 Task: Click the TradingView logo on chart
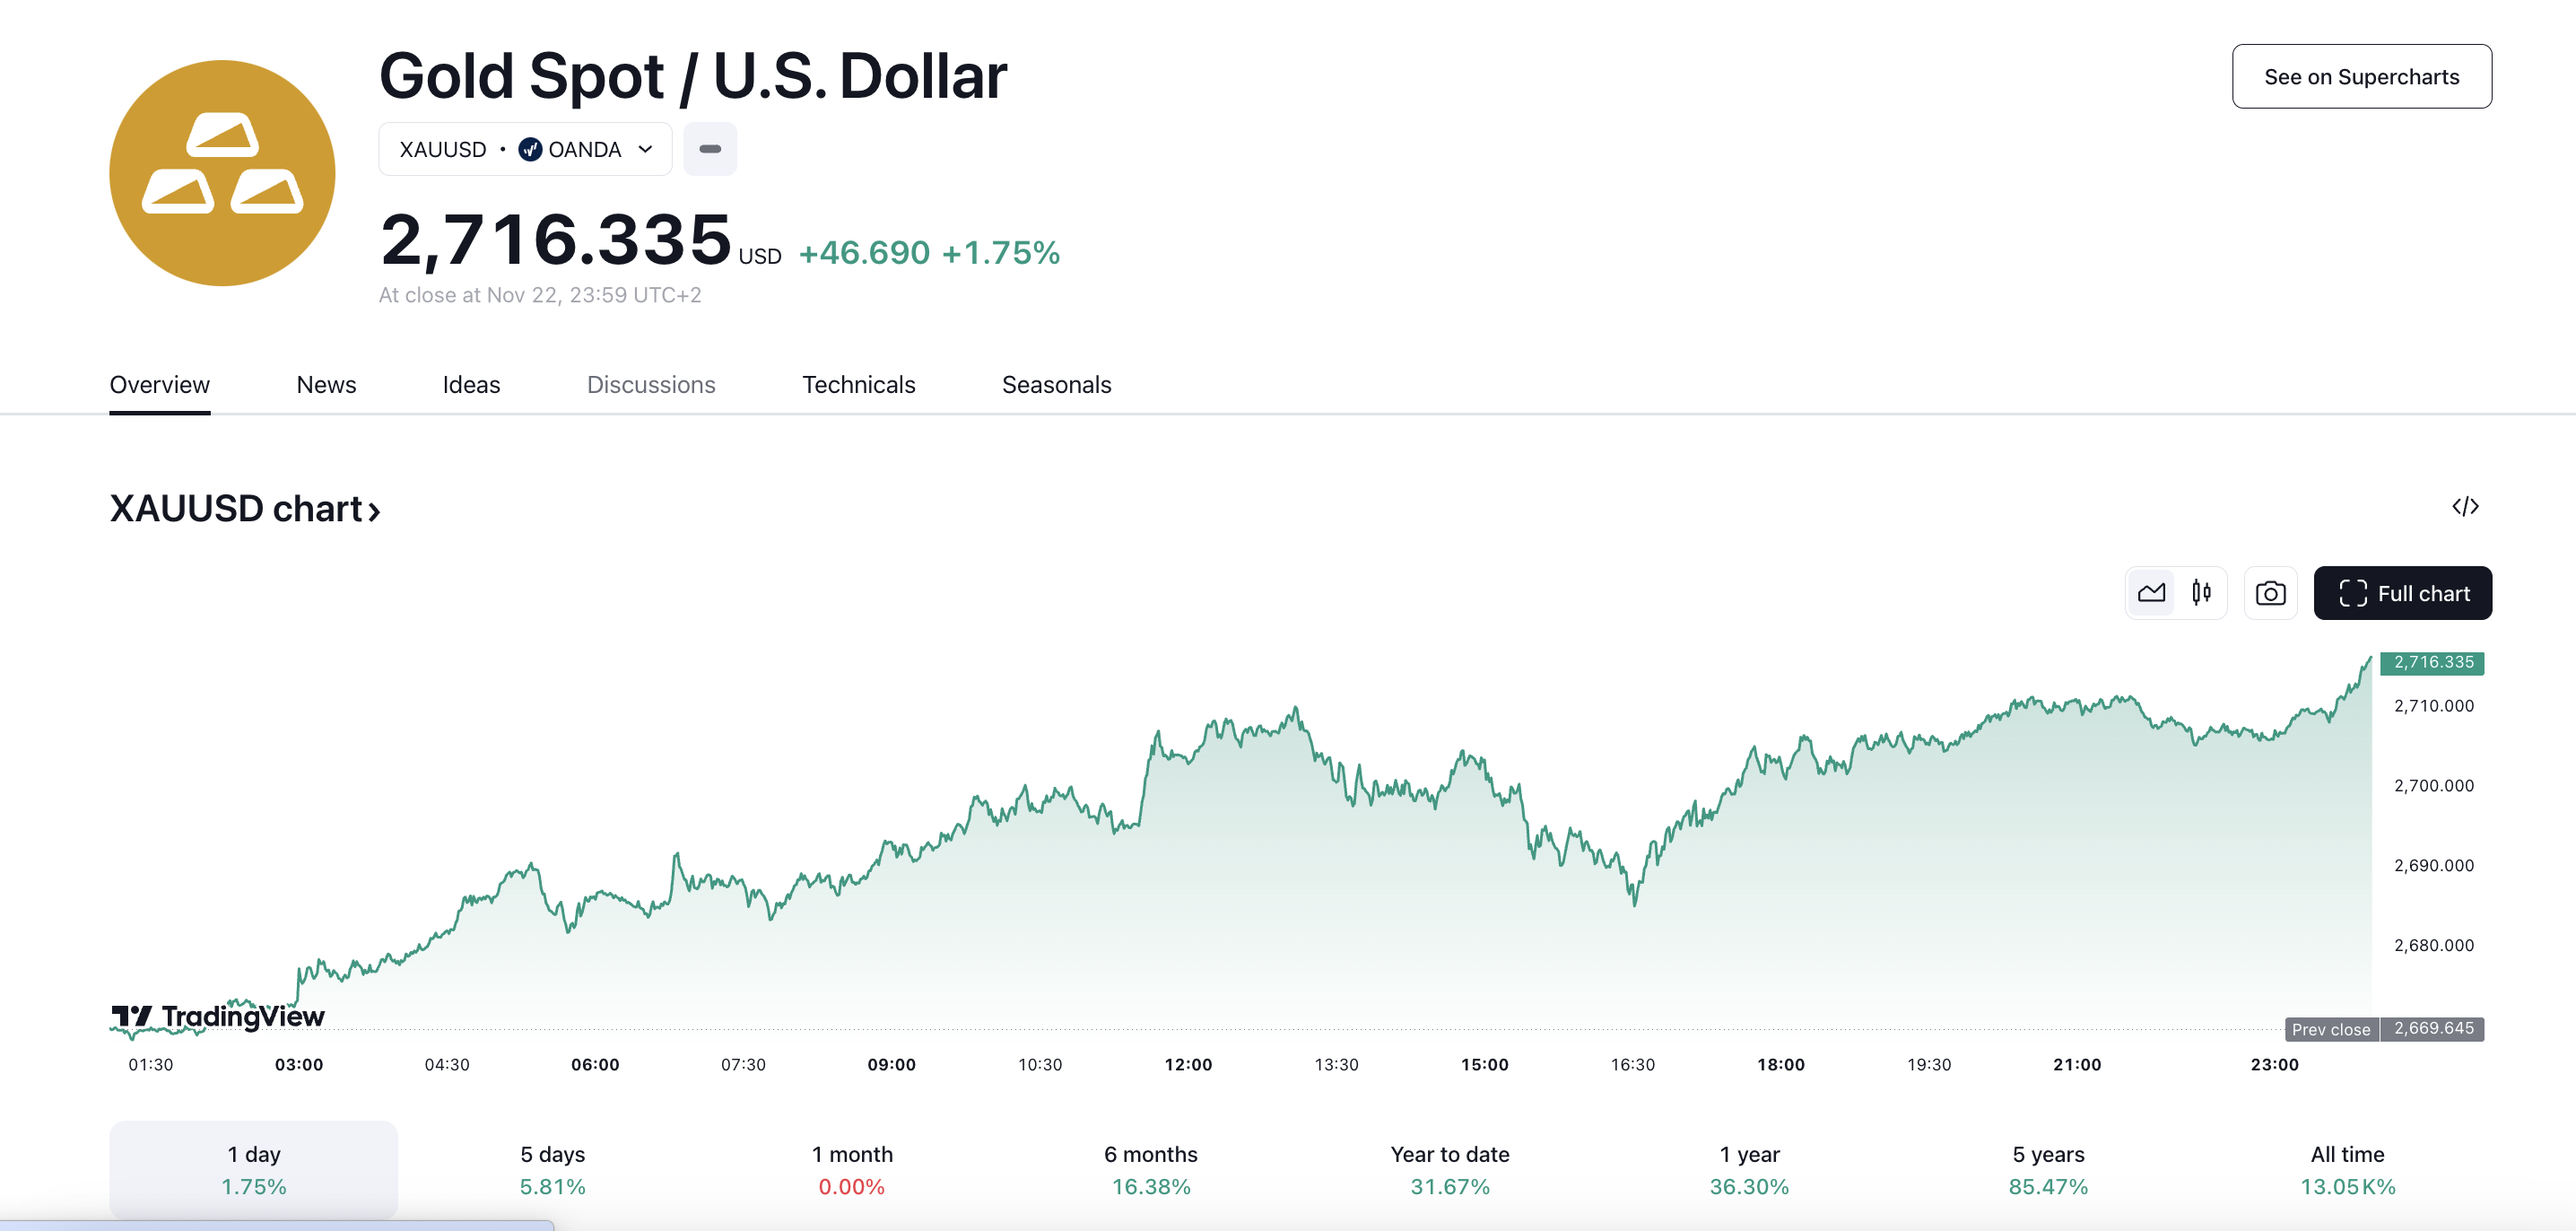click(x=218, y=1016)
